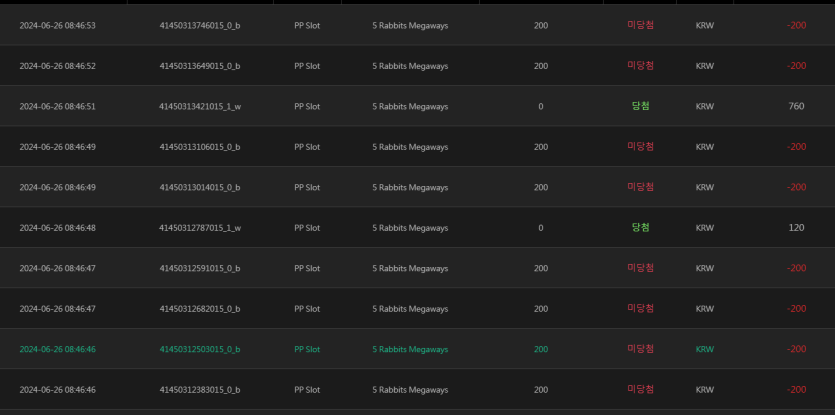Select transaction ID 41450313746015_0_b

point(200,26)
